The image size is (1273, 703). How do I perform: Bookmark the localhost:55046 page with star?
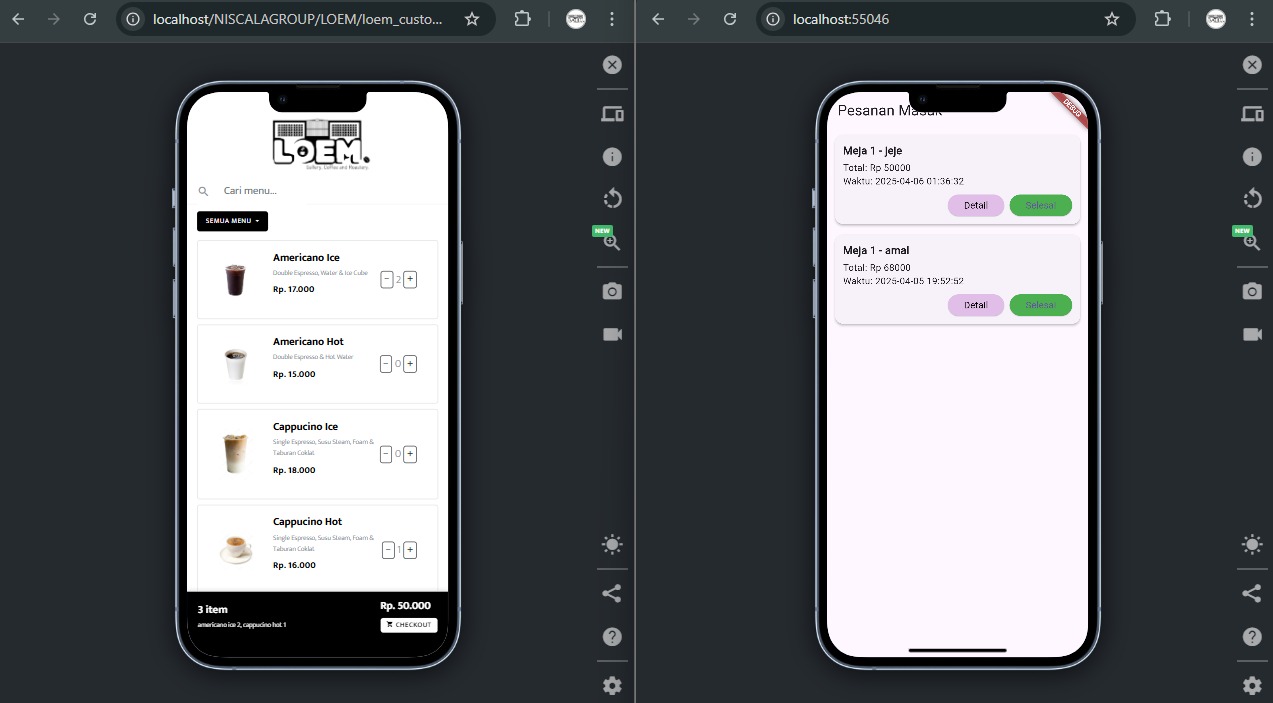click(x=1111, y=19)
